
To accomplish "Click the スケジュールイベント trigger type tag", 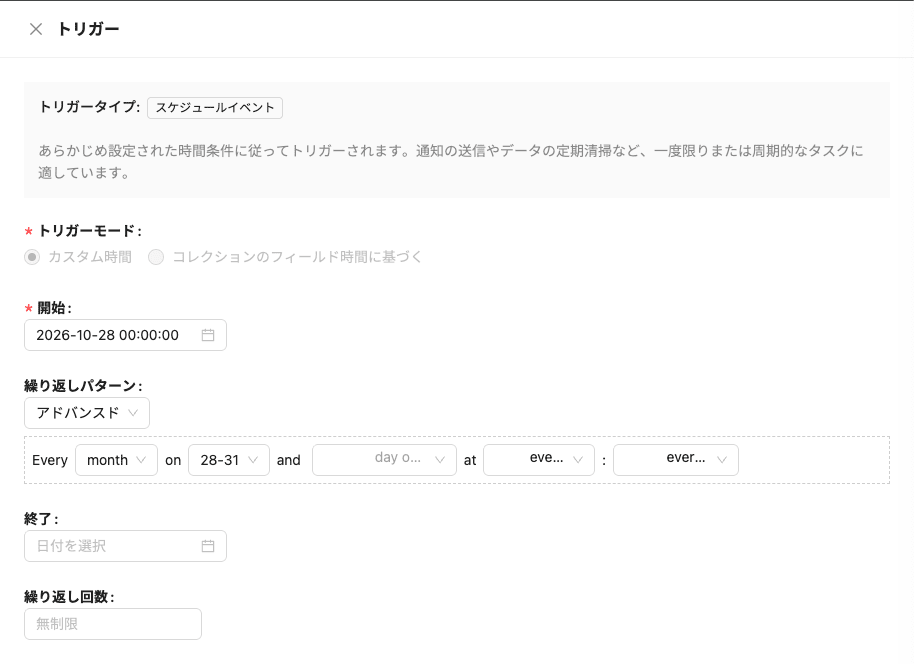I will pos(215,108).
